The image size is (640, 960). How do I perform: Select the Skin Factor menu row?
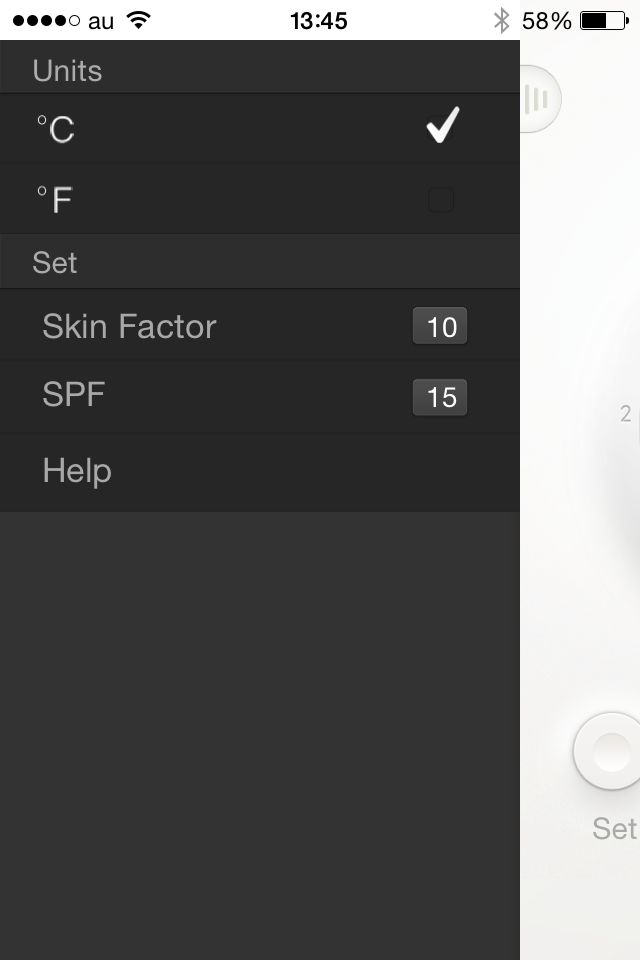[x=260, y=325]
